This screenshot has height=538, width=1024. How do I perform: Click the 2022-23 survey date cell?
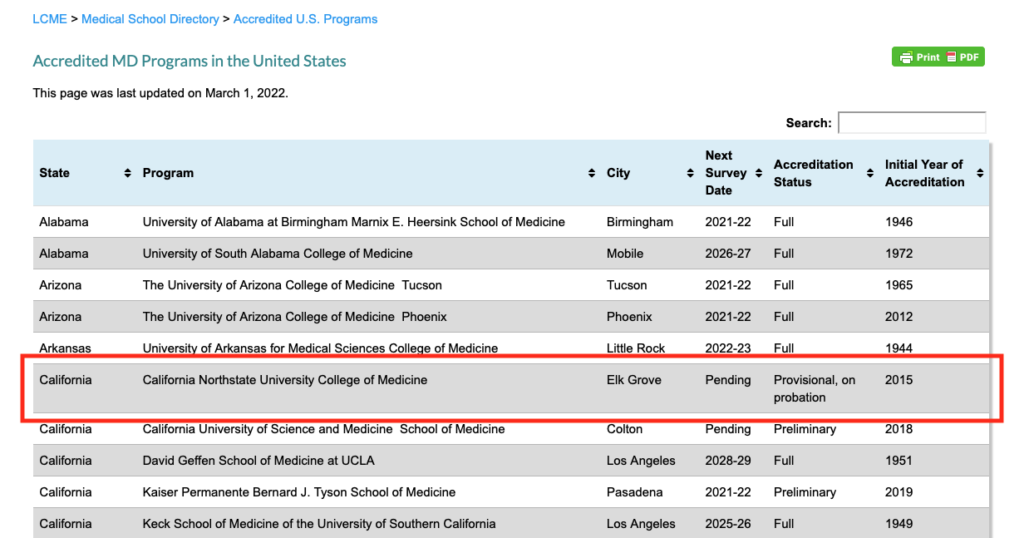[x=728, y=348]
